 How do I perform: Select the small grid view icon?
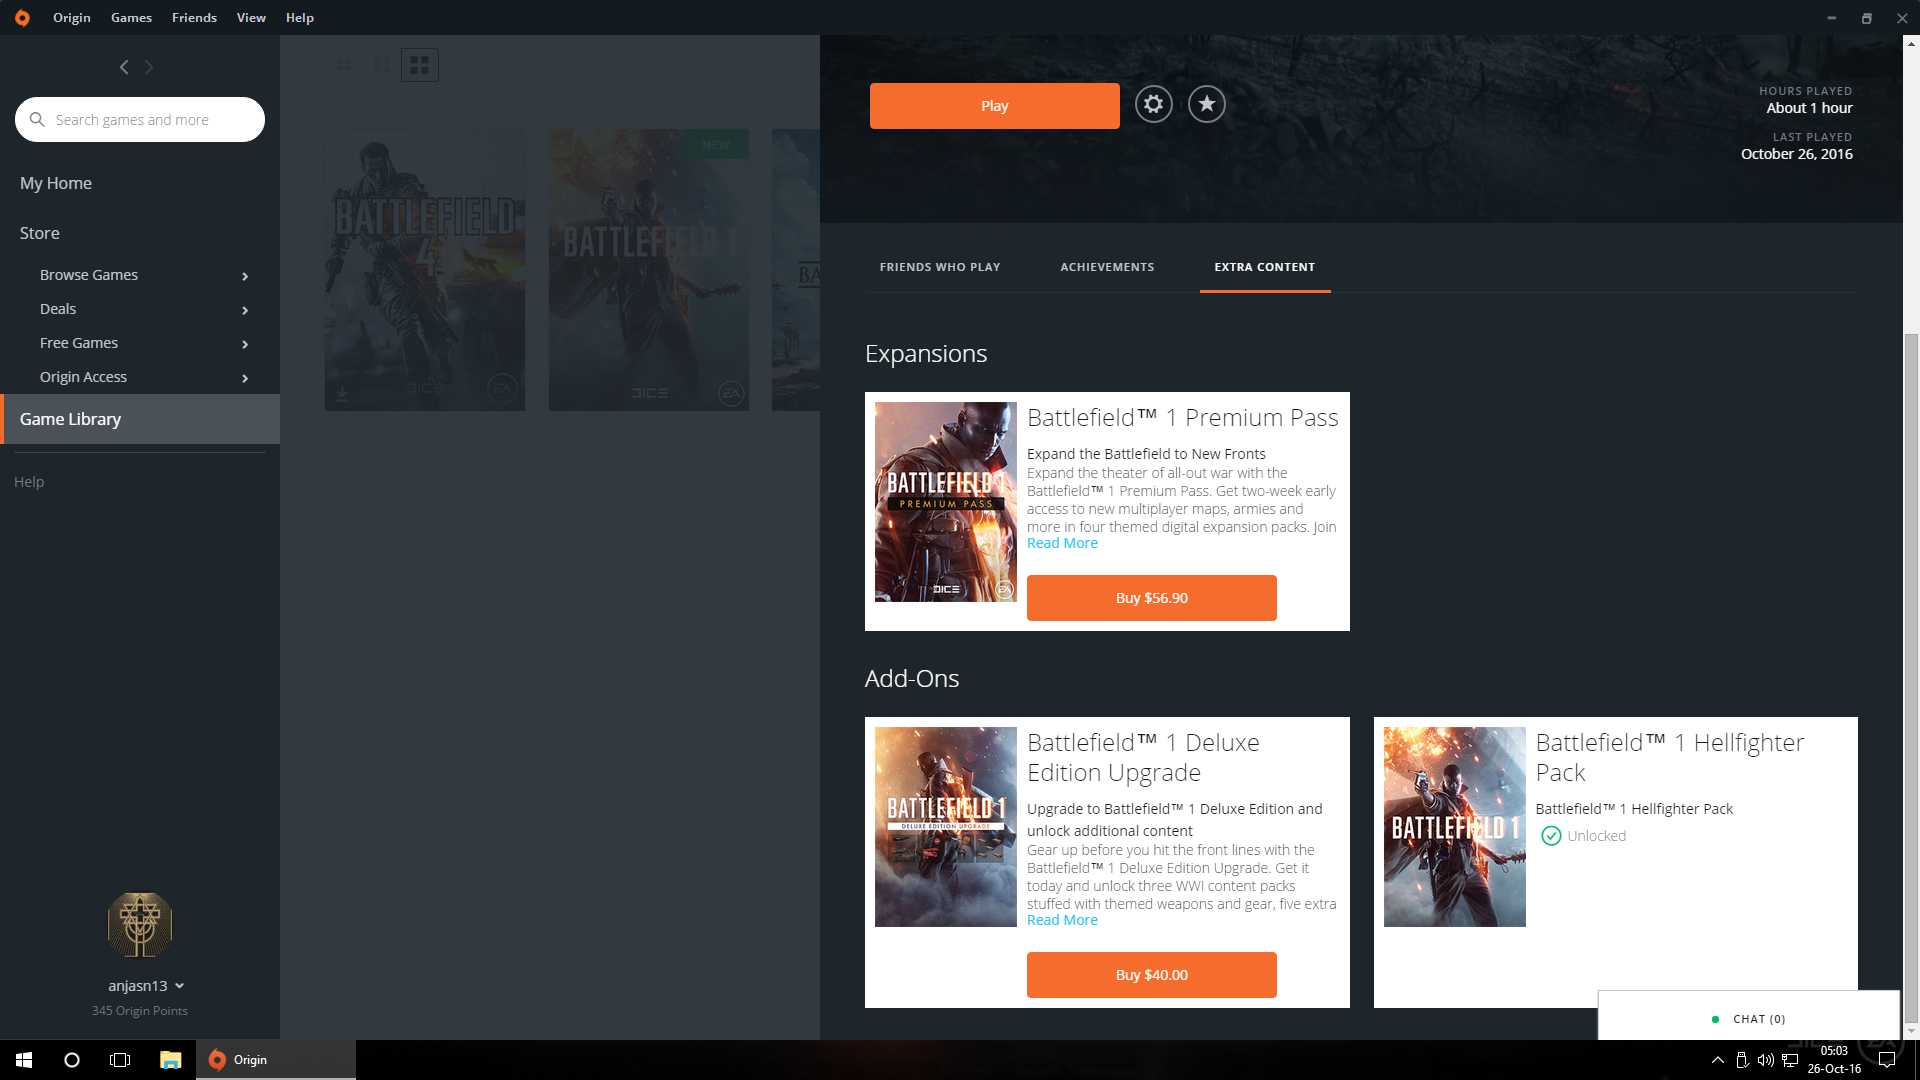344,65
